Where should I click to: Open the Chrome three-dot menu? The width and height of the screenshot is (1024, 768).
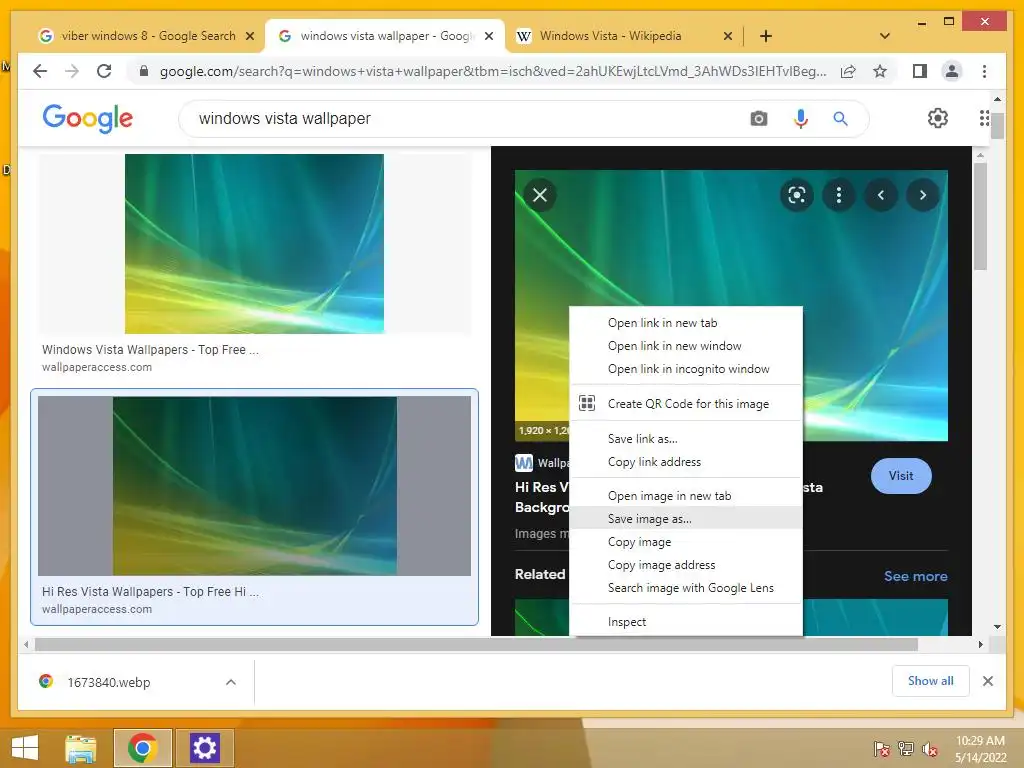[x=984, y=71]
